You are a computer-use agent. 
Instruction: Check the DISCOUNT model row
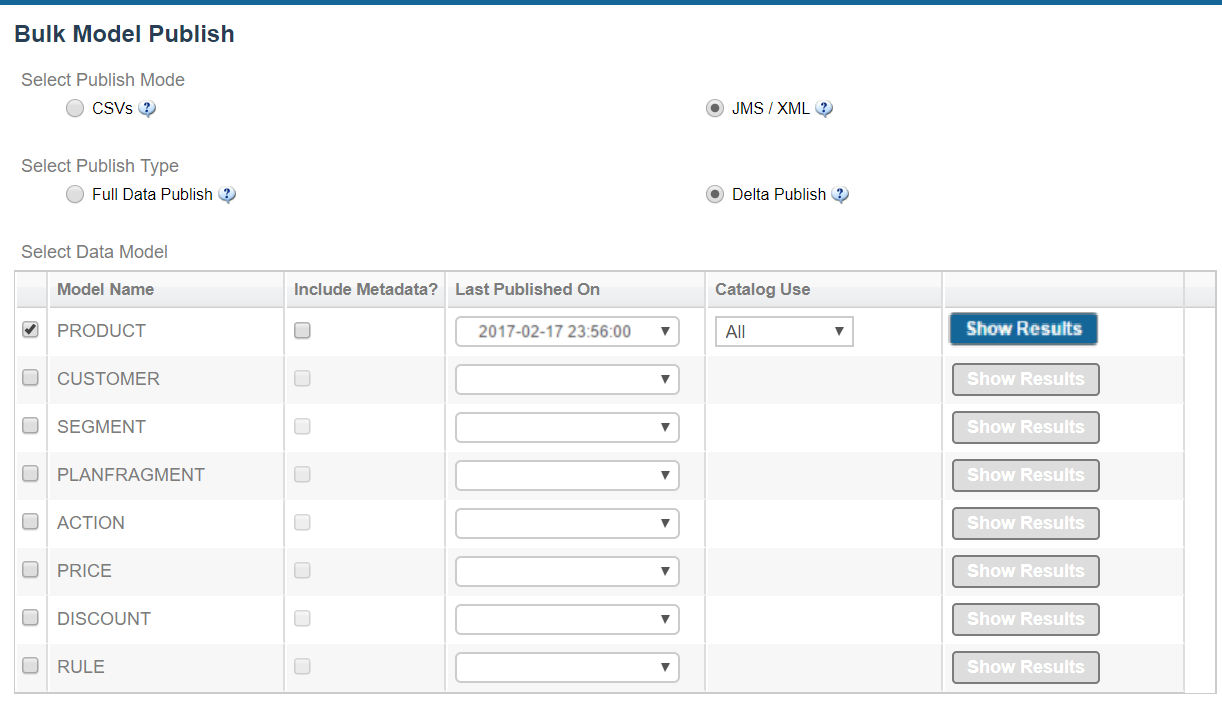(31, 618)
